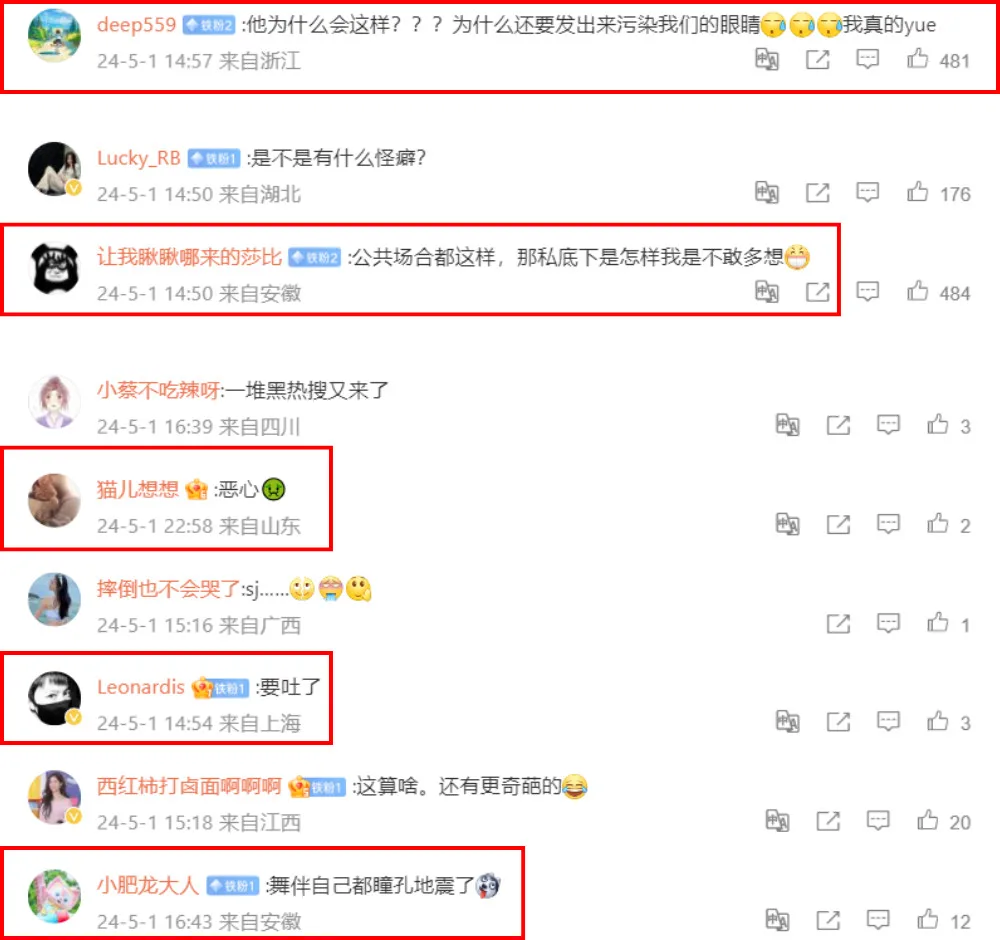Click the 铁粉2 badge beside deep559
1000x940 pixels.
(209, 26)
